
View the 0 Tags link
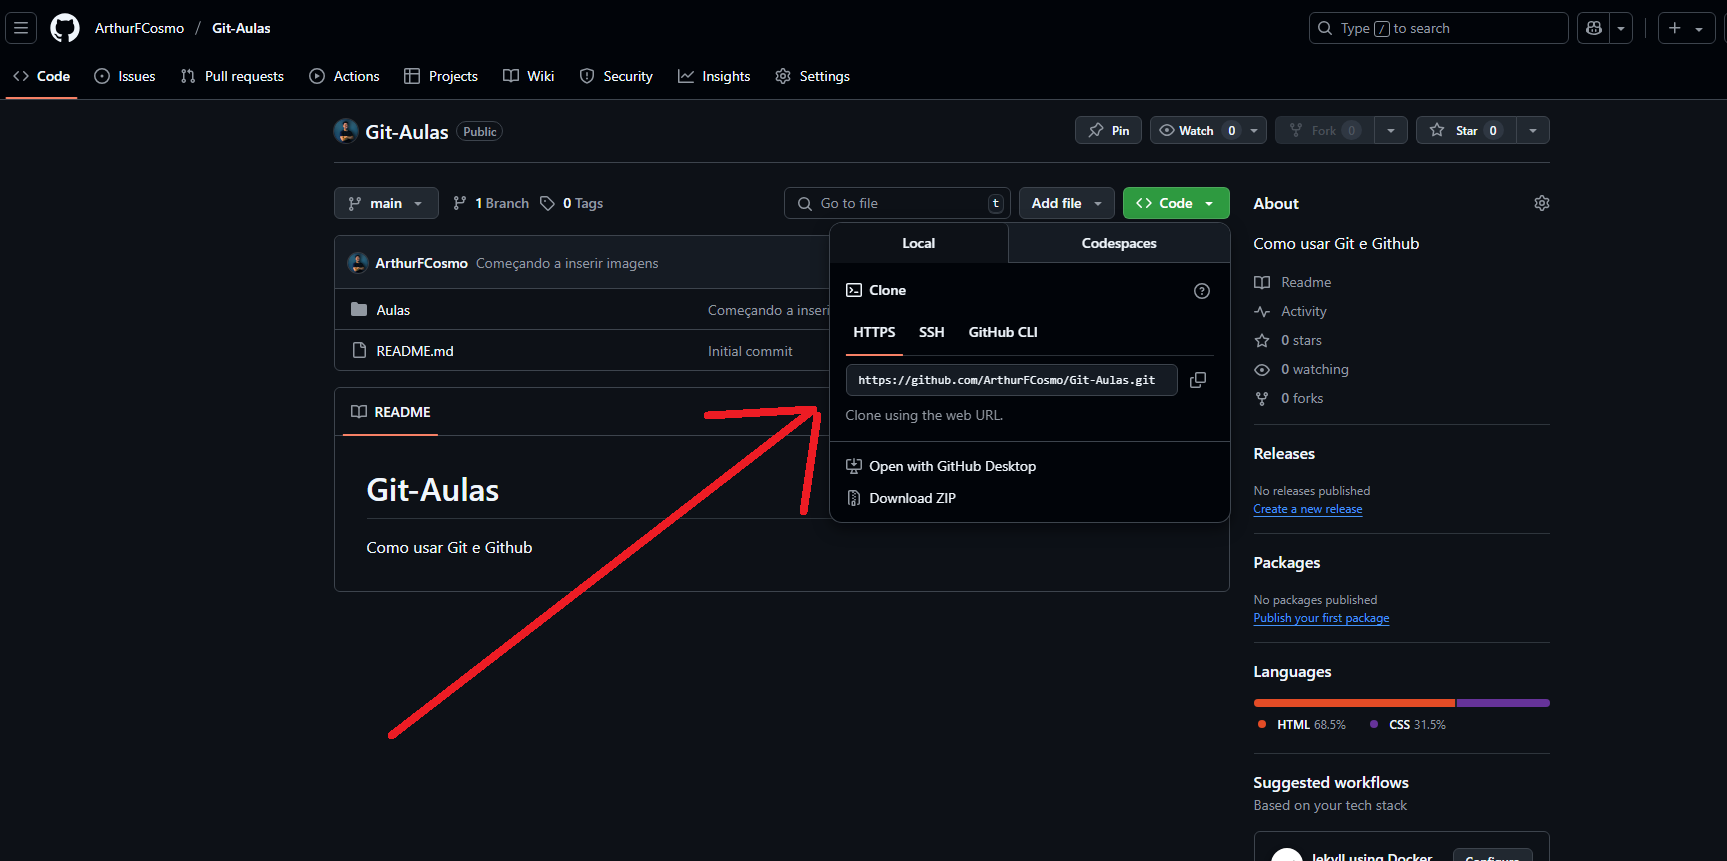pyautogui.click(x=572, y=203)
